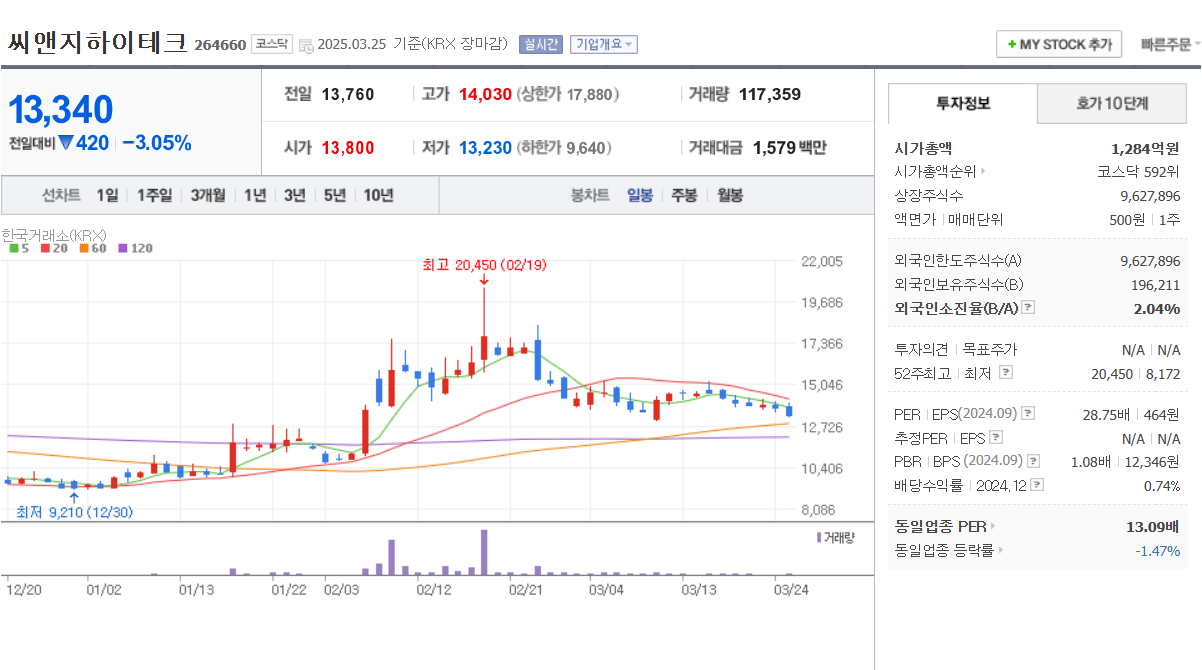Click the 고가 value 14,030

click(x=485, y=94)
